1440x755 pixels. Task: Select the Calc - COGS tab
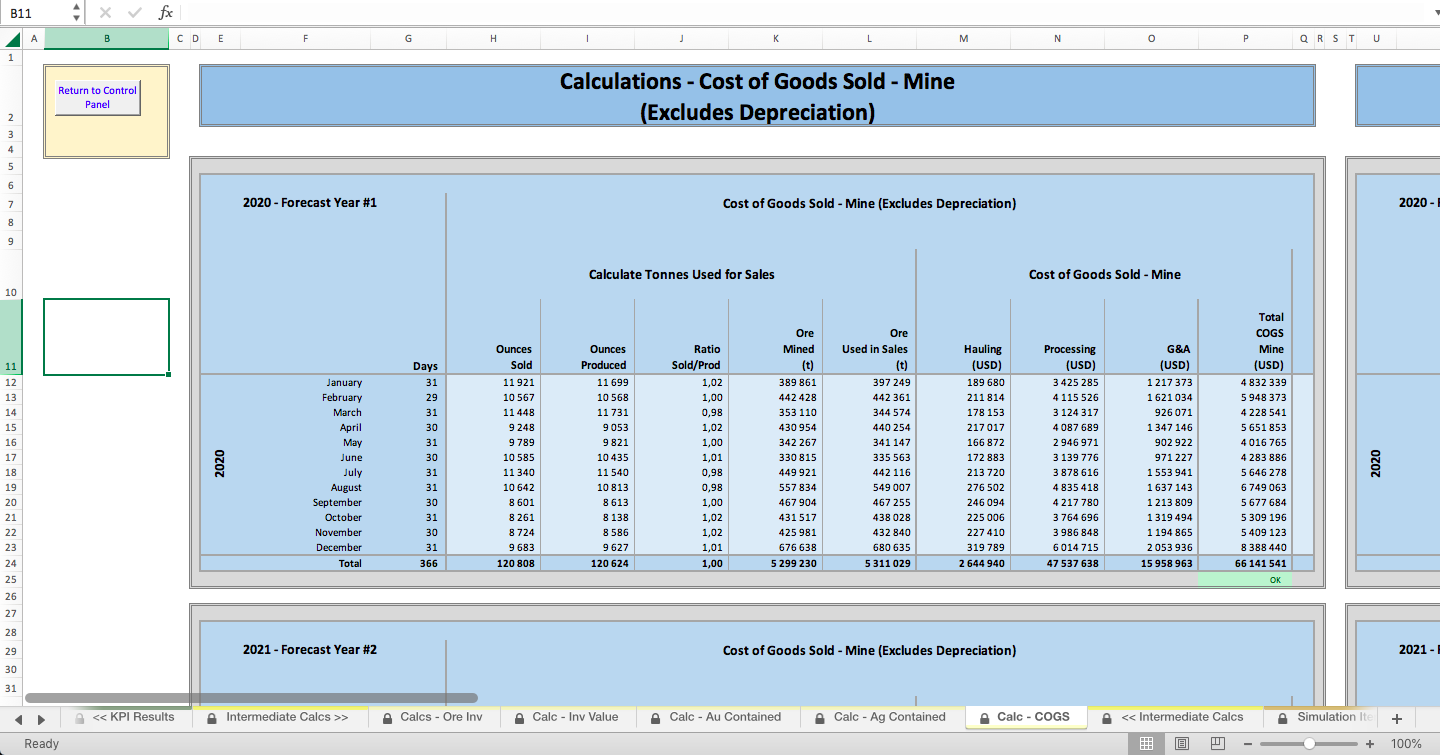point(1026,717)
